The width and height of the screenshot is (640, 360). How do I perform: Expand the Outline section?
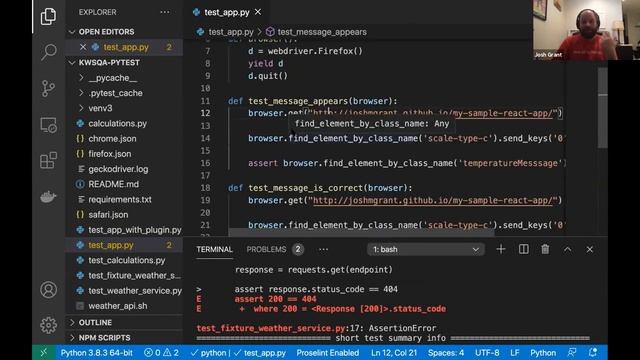click(x=124, y=322)
